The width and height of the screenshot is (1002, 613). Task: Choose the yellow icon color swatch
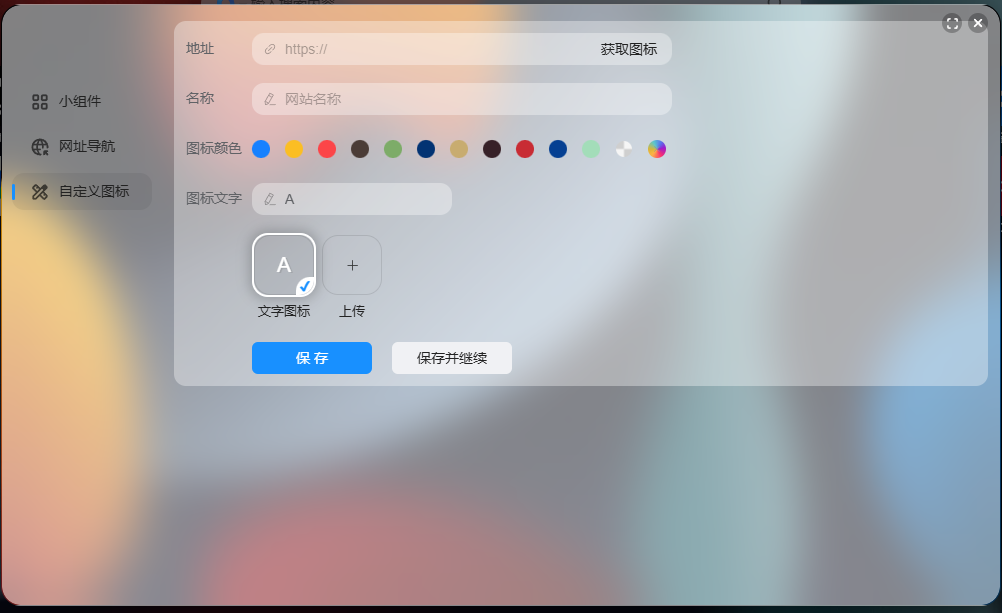click(x=294, y=149)
